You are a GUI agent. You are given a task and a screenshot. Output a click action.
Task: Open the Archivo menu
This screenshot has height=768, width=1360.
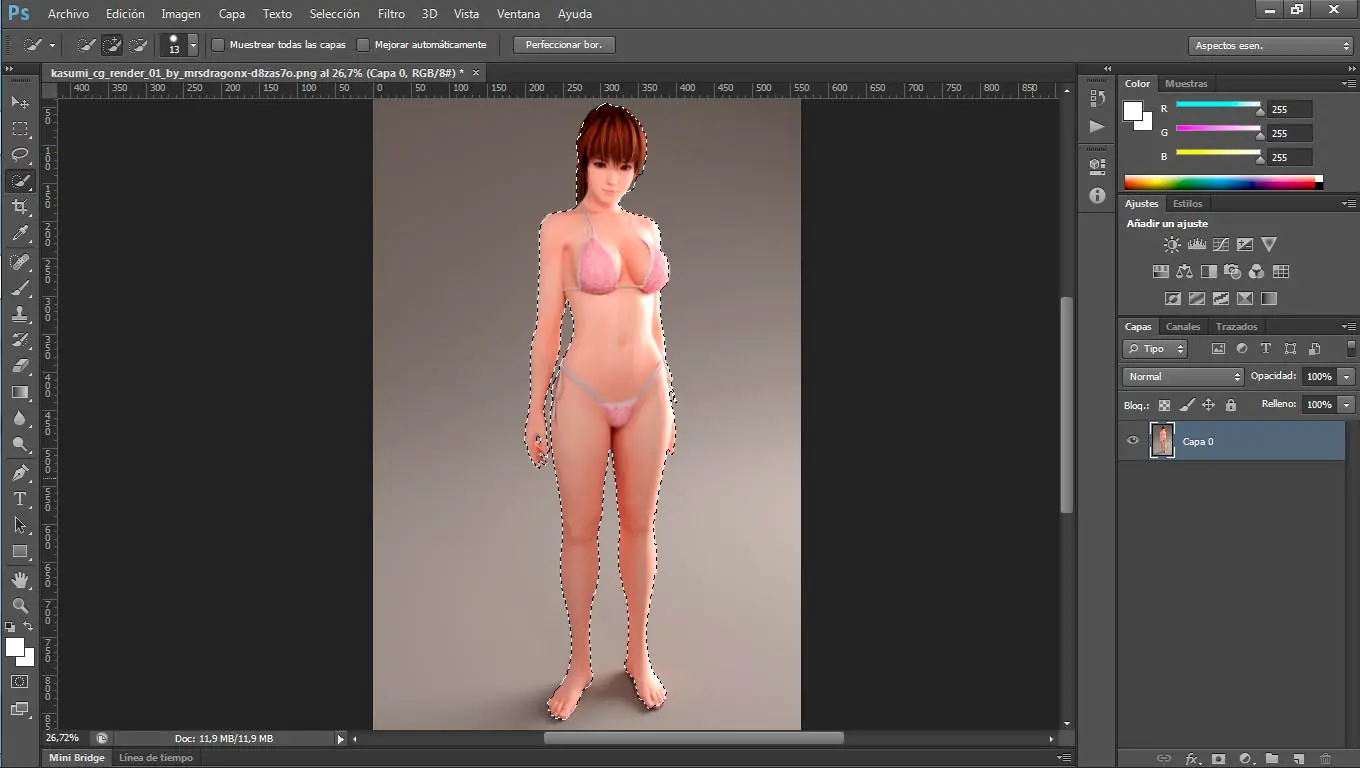(68, 14)
